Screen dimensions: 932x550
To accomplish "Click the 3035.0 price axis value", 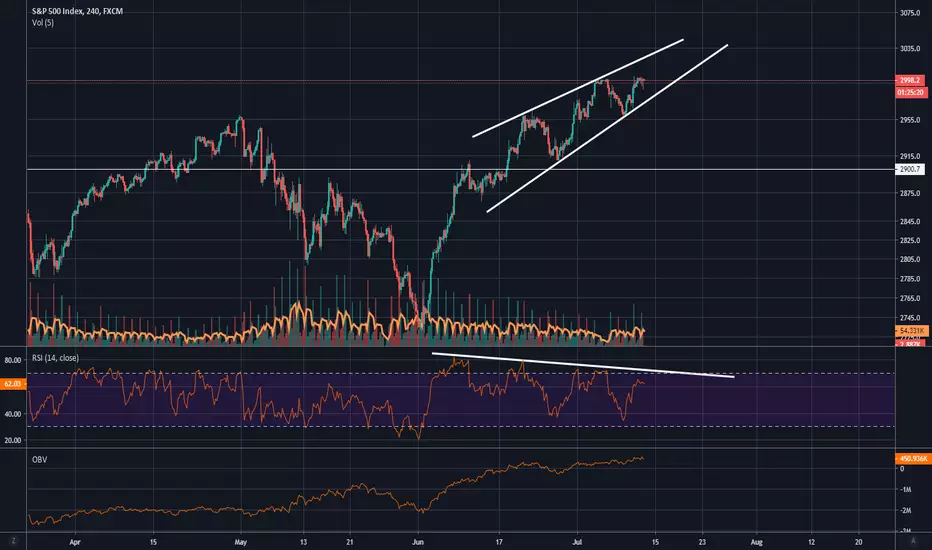I will (910, 49).
